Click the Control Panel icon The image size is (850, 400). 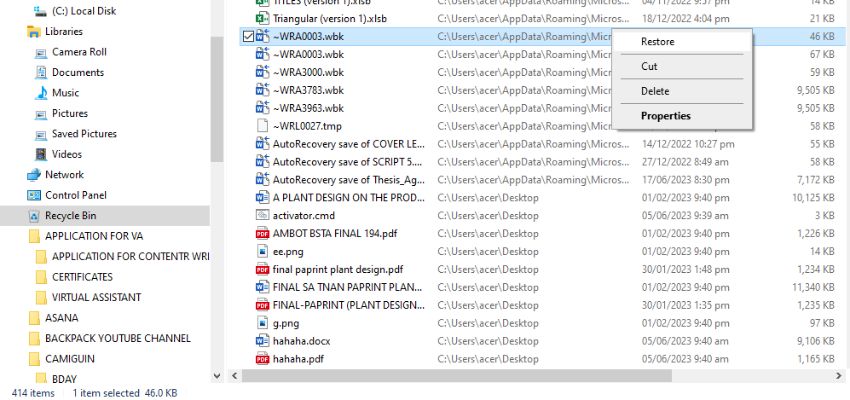tap(34, 196)
